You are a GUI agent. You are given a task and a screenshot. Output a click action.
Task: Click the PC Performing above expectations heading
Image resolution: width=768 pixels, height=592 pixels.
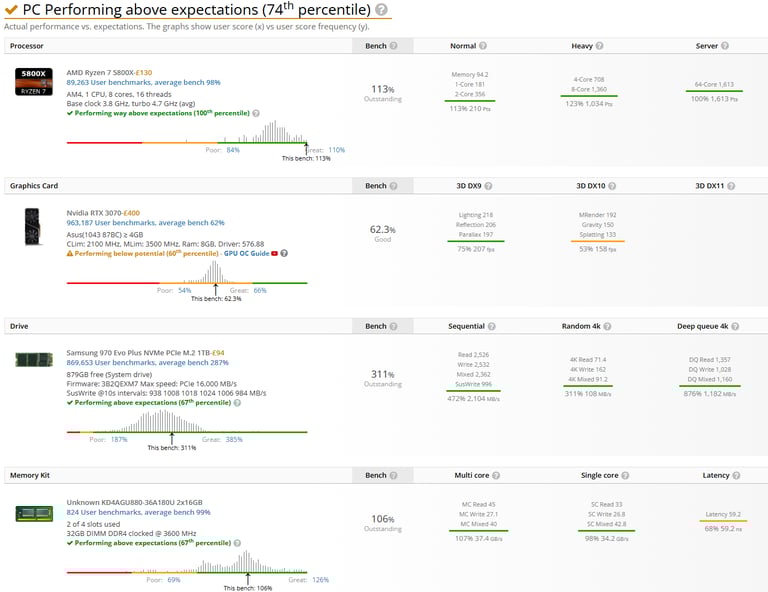(196, 10)
